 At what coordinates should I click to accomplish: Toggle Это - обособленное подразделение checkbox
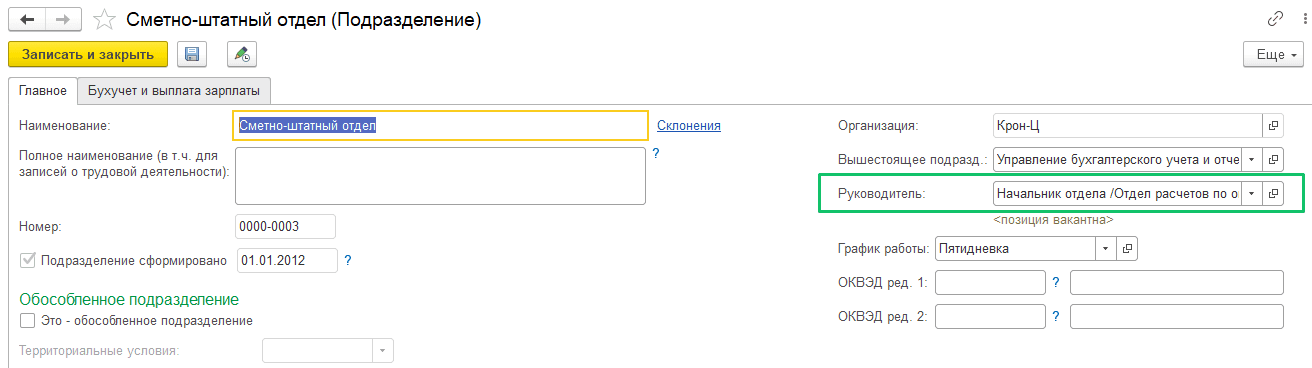coord(27,321)
